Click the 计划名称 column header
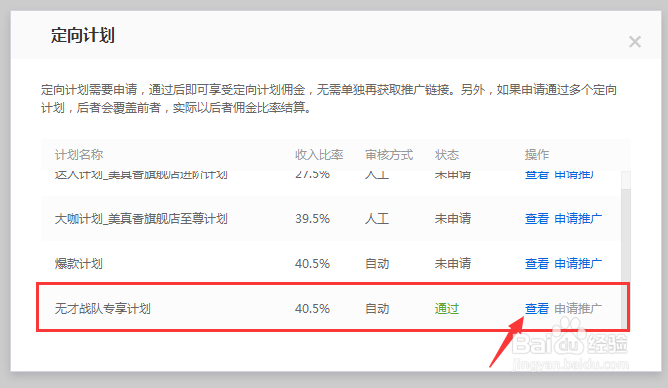The height and width of the screenshot is (388, 668). click(x=79, y=155)
